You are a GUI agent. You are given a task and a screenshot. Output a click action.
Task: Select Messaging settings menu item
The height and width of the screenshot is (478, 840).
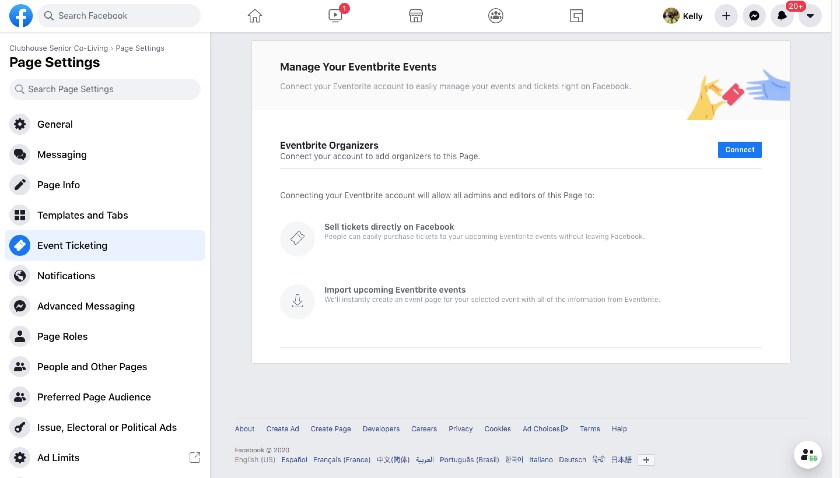pyautogui.click(x=105, y=154)
